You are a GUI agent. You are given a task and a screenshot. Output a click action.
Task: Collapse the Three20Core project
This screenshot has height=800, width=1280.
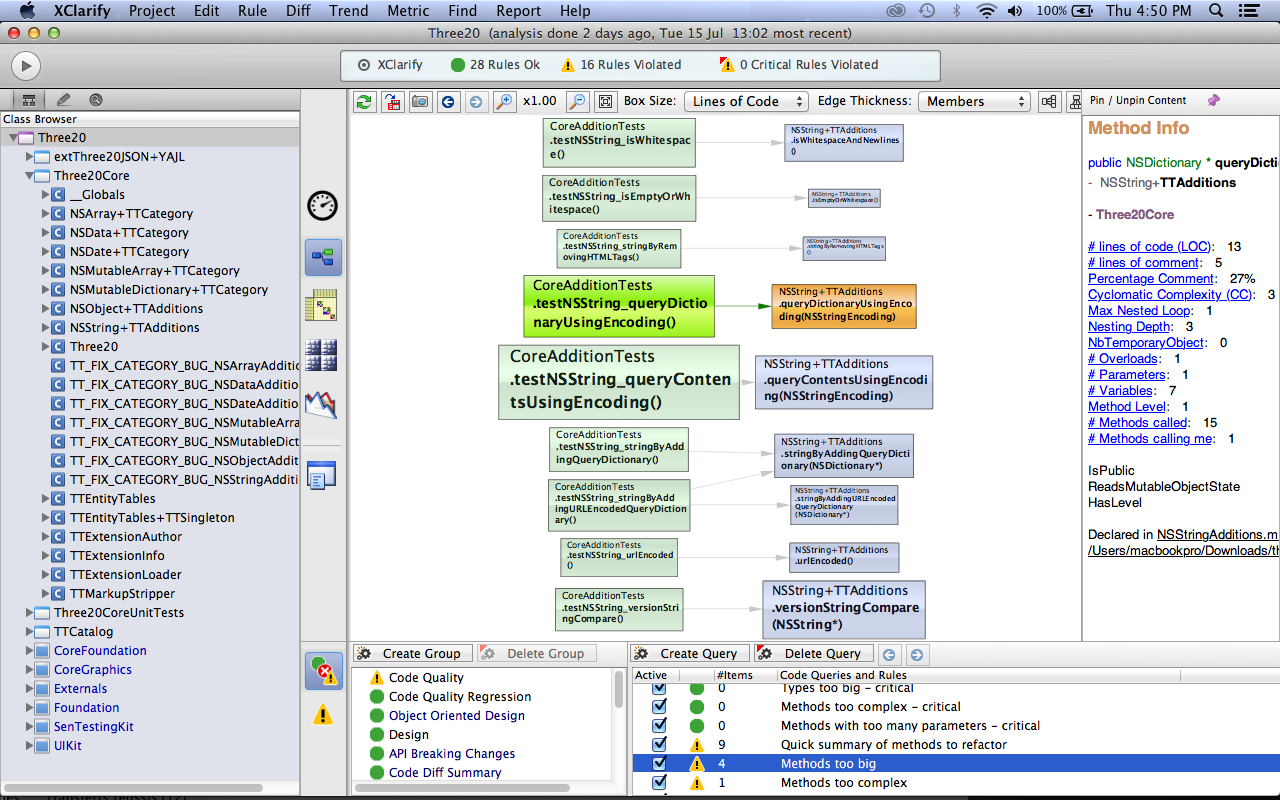pyautogui.click(x=30, y=176)
